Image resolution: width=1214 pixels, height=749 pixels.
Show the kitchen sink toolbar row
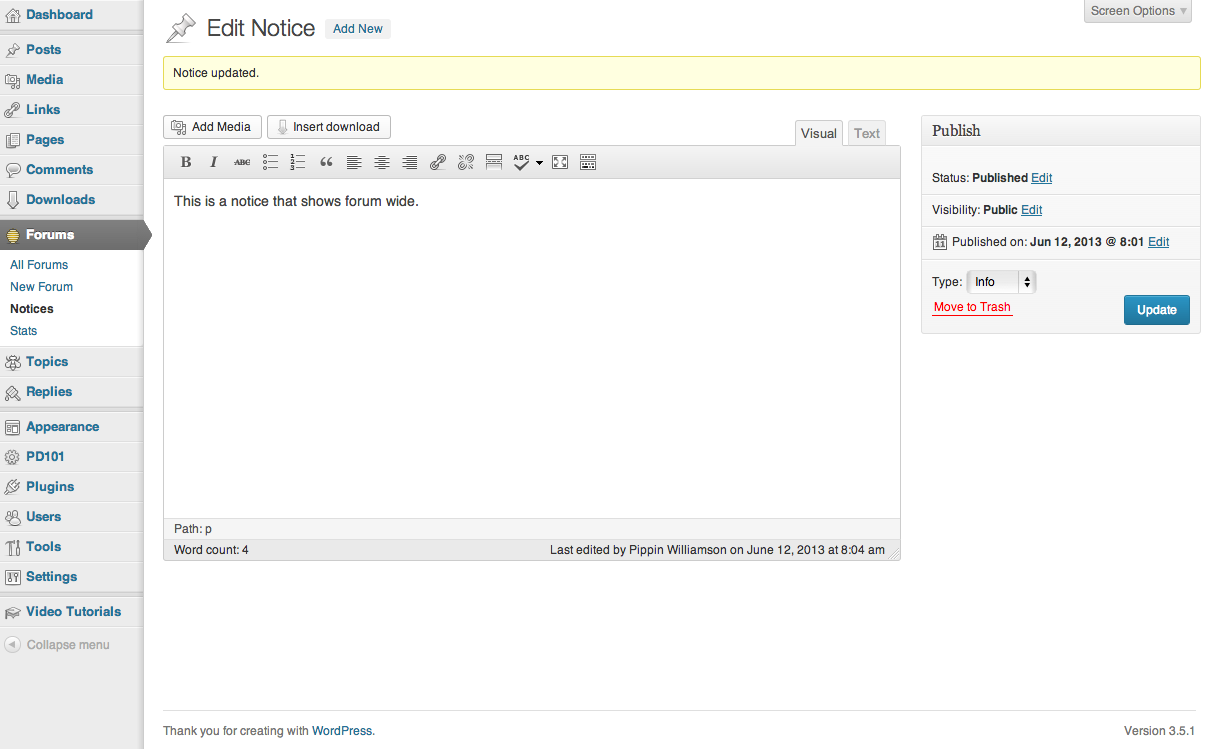(x=588, y=162)
